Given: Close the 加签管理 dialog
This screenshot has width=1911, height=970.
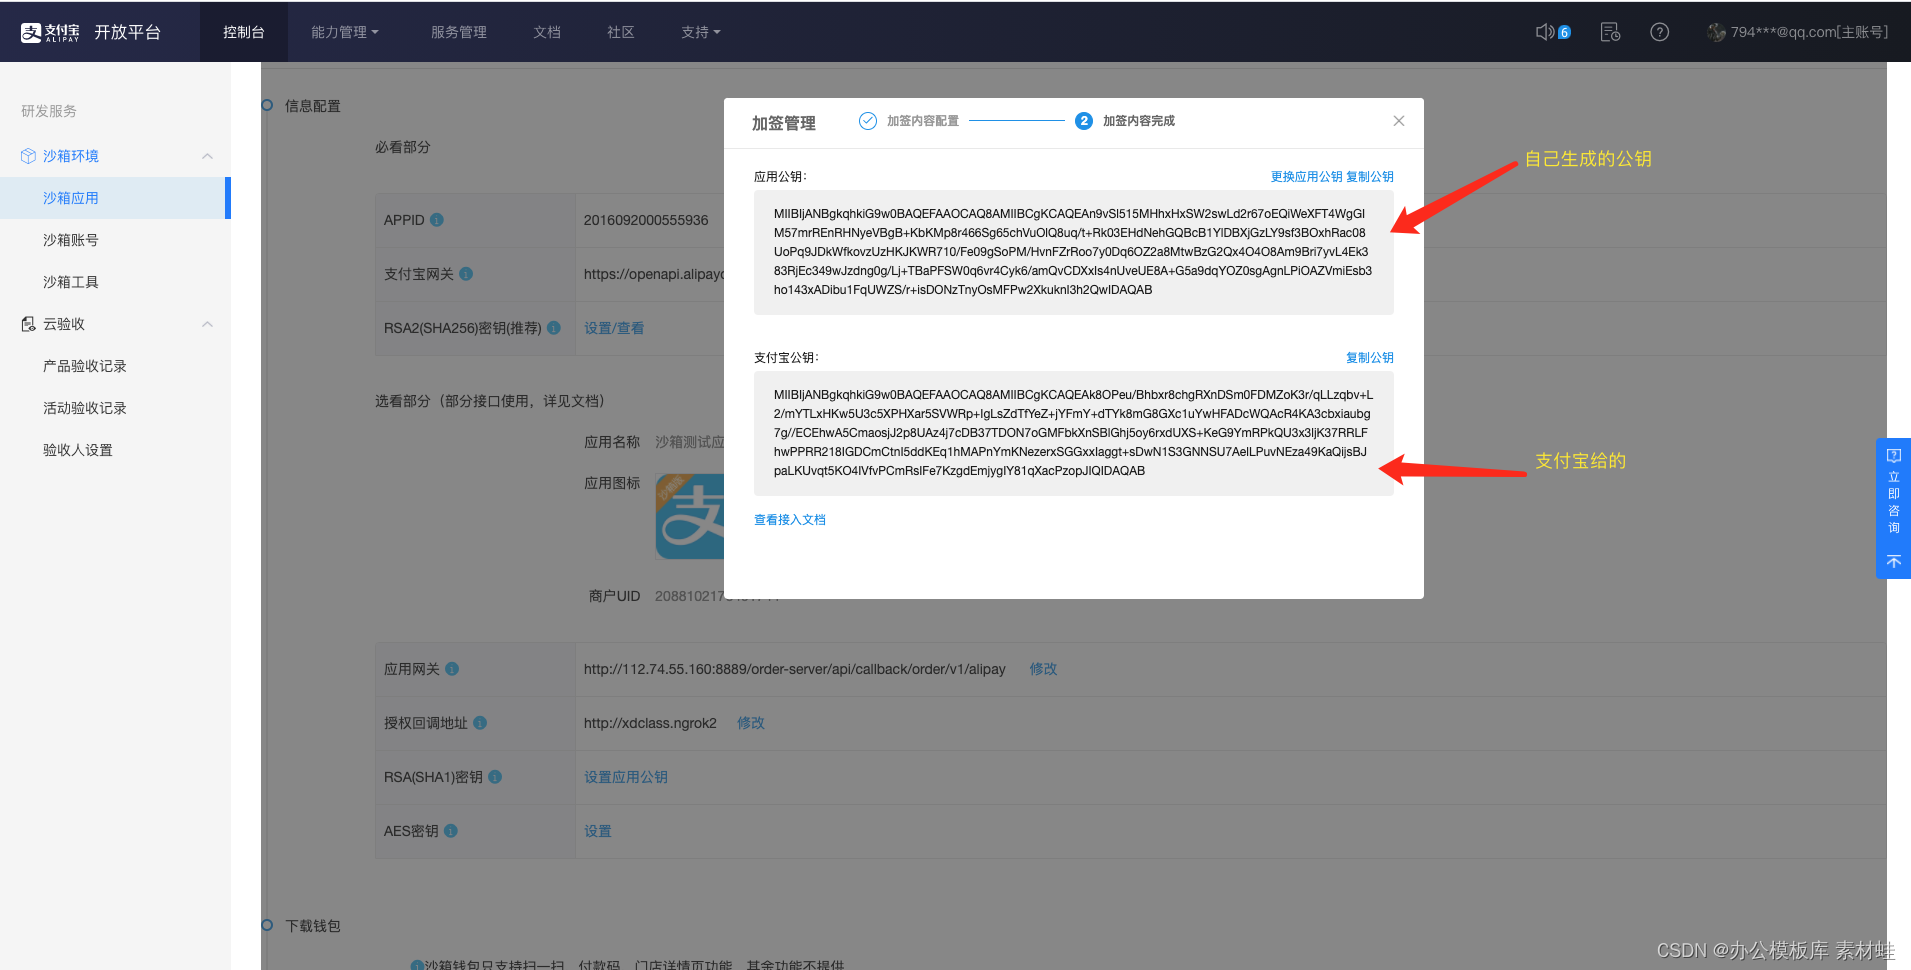Looking at the screenshot, I should tap(1399, 121).
